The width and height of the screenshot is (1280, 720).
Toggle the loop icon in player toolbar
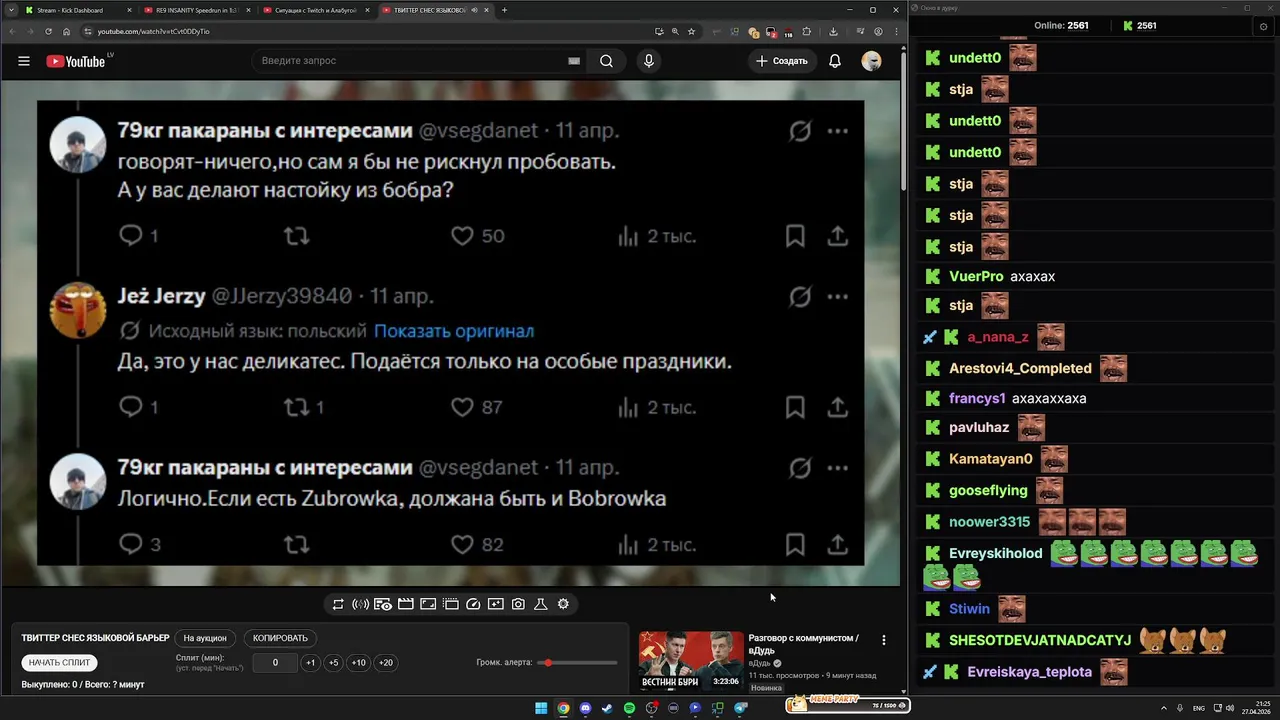point(338,604)
